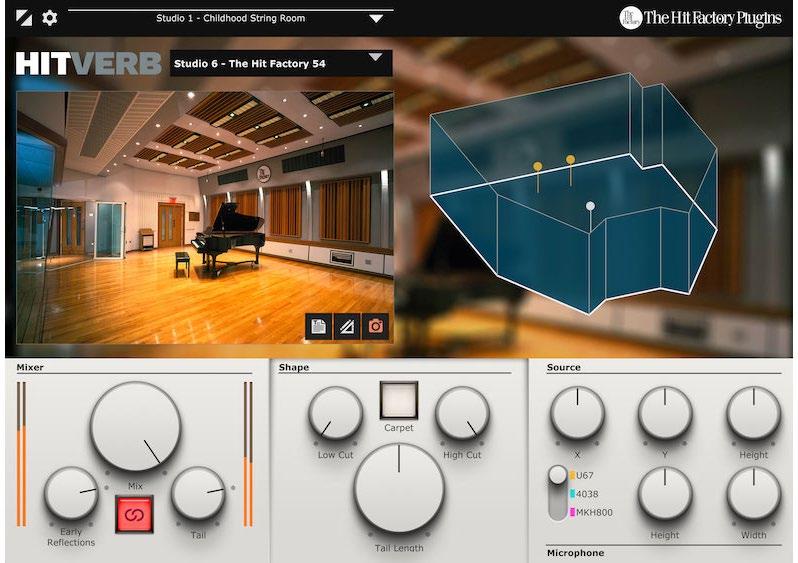
Task: Click the 'Microphone' section label
Action: point(575,553)
